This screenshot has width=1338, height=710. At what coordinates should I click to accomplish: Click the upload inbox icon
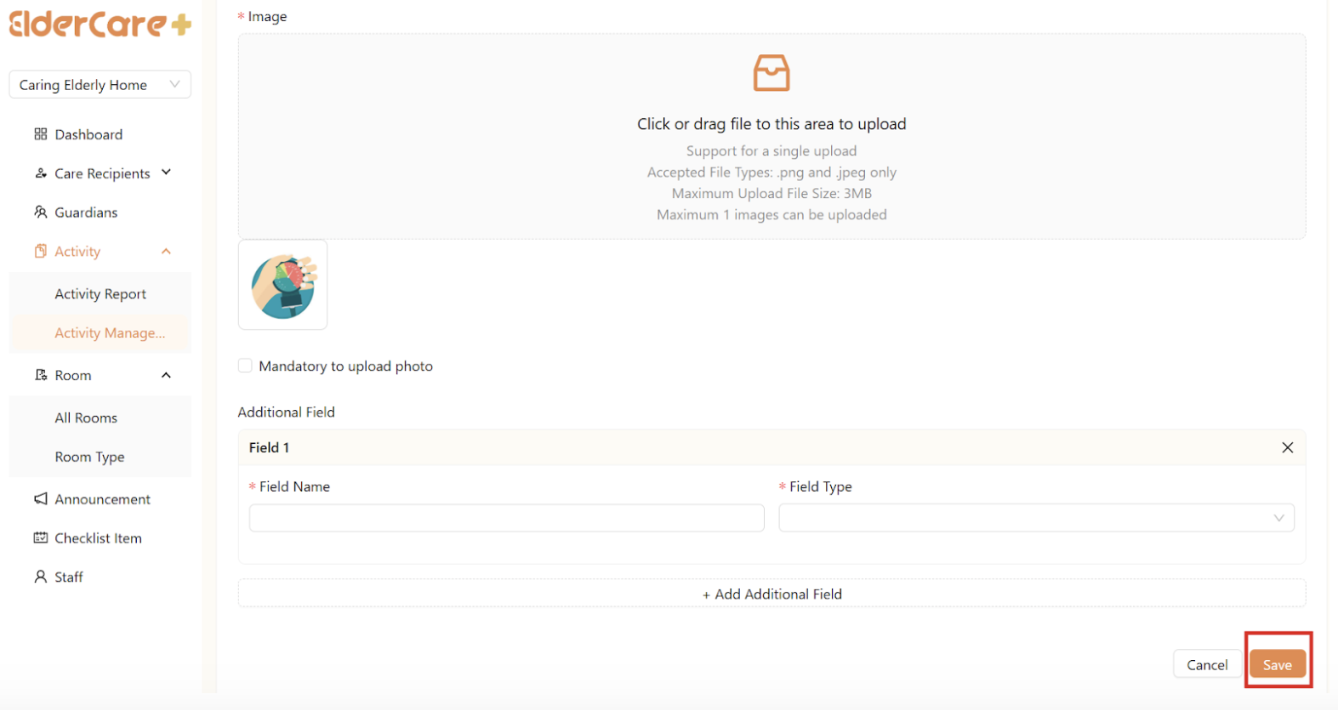click(x=771, y=74)
